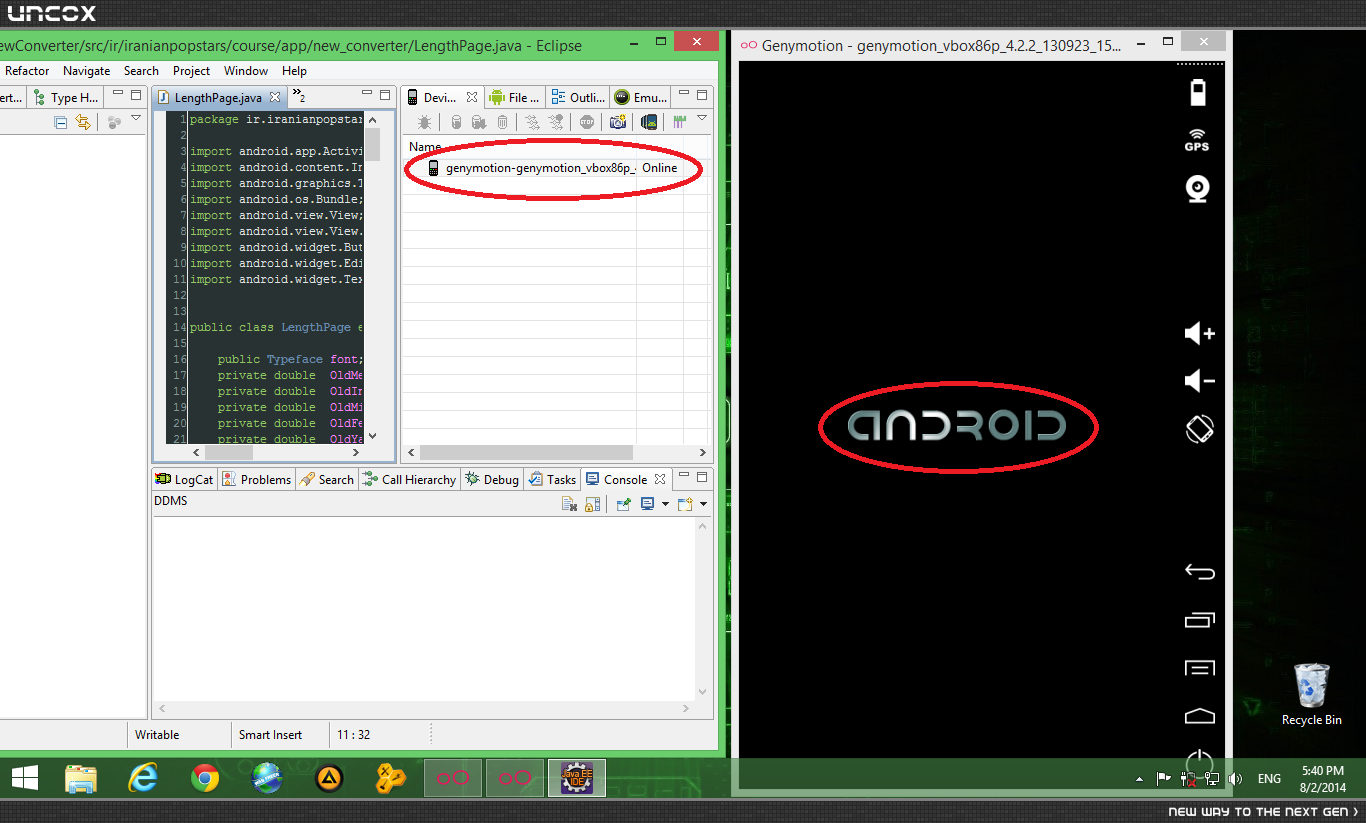This screenshot has height=823, width=1366.
Task: Click rotate screen icon in Genymotion
Action: (1199, 429)
